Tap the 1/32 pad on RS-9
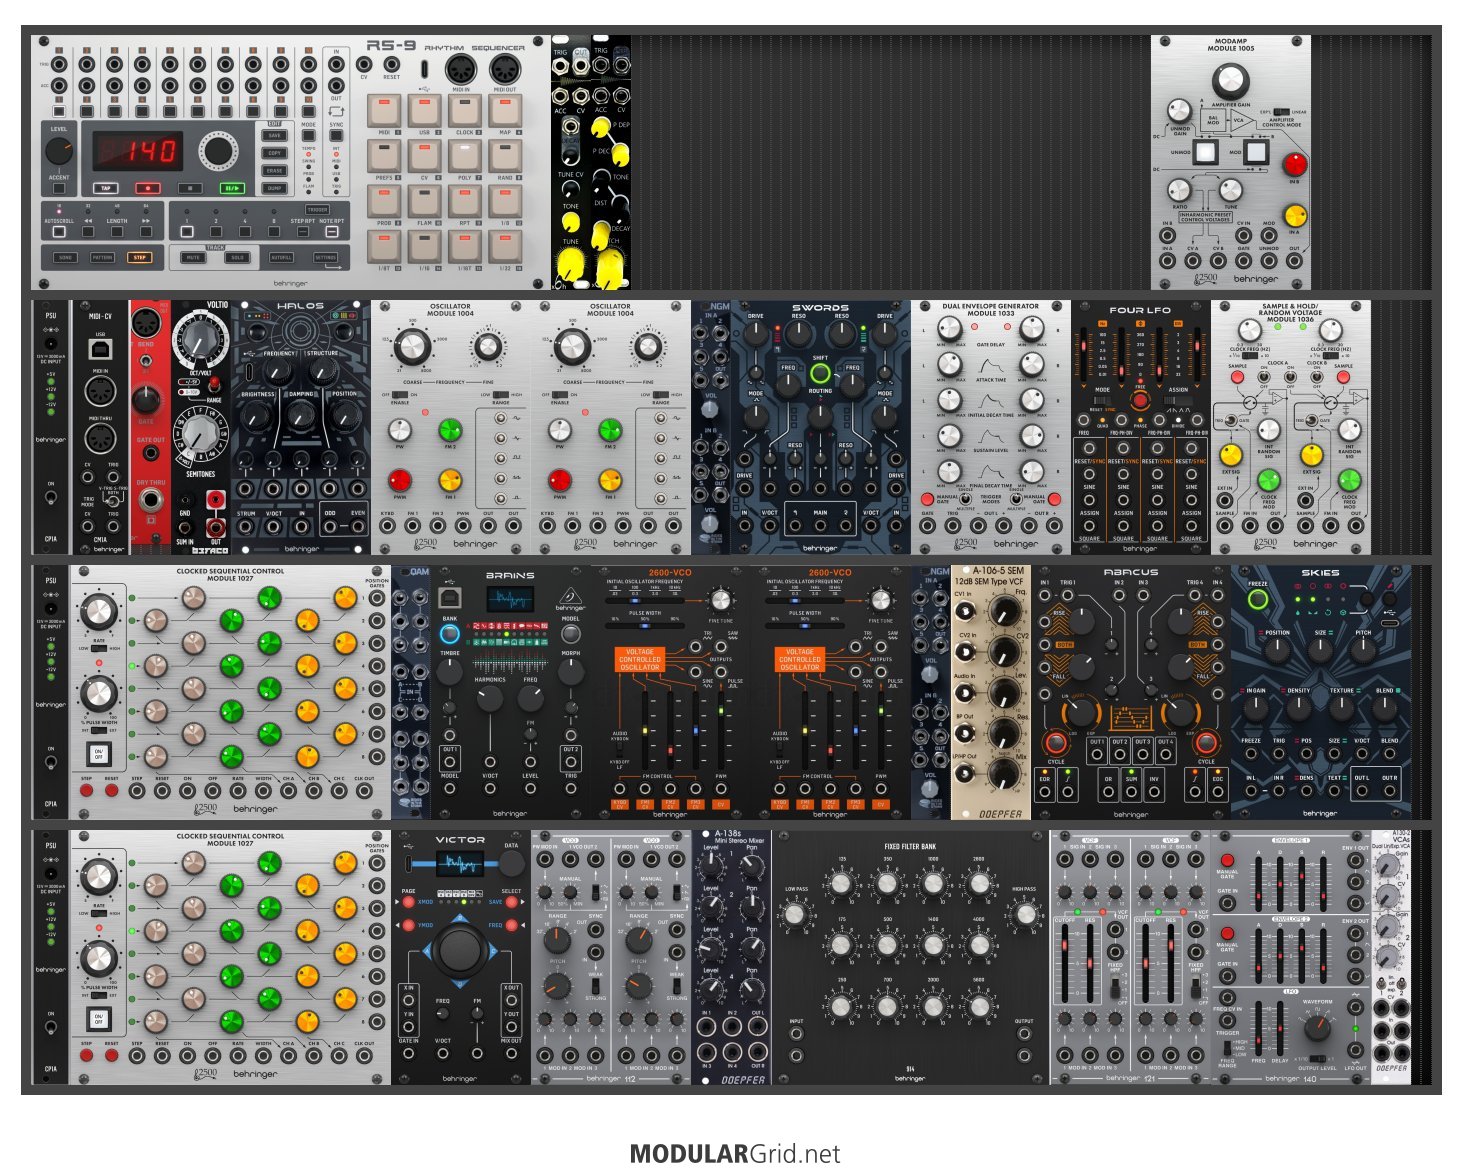The image size is (1472, 1175). (505, 247)
